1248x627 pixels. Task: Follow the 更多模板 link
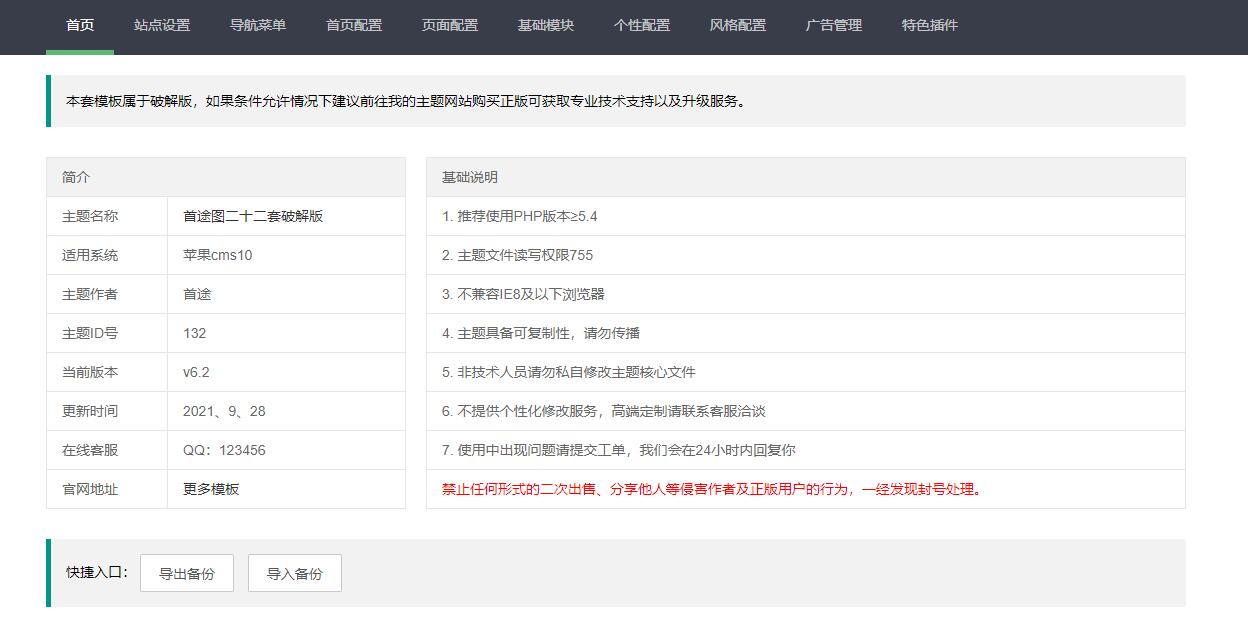coord(211,489)
